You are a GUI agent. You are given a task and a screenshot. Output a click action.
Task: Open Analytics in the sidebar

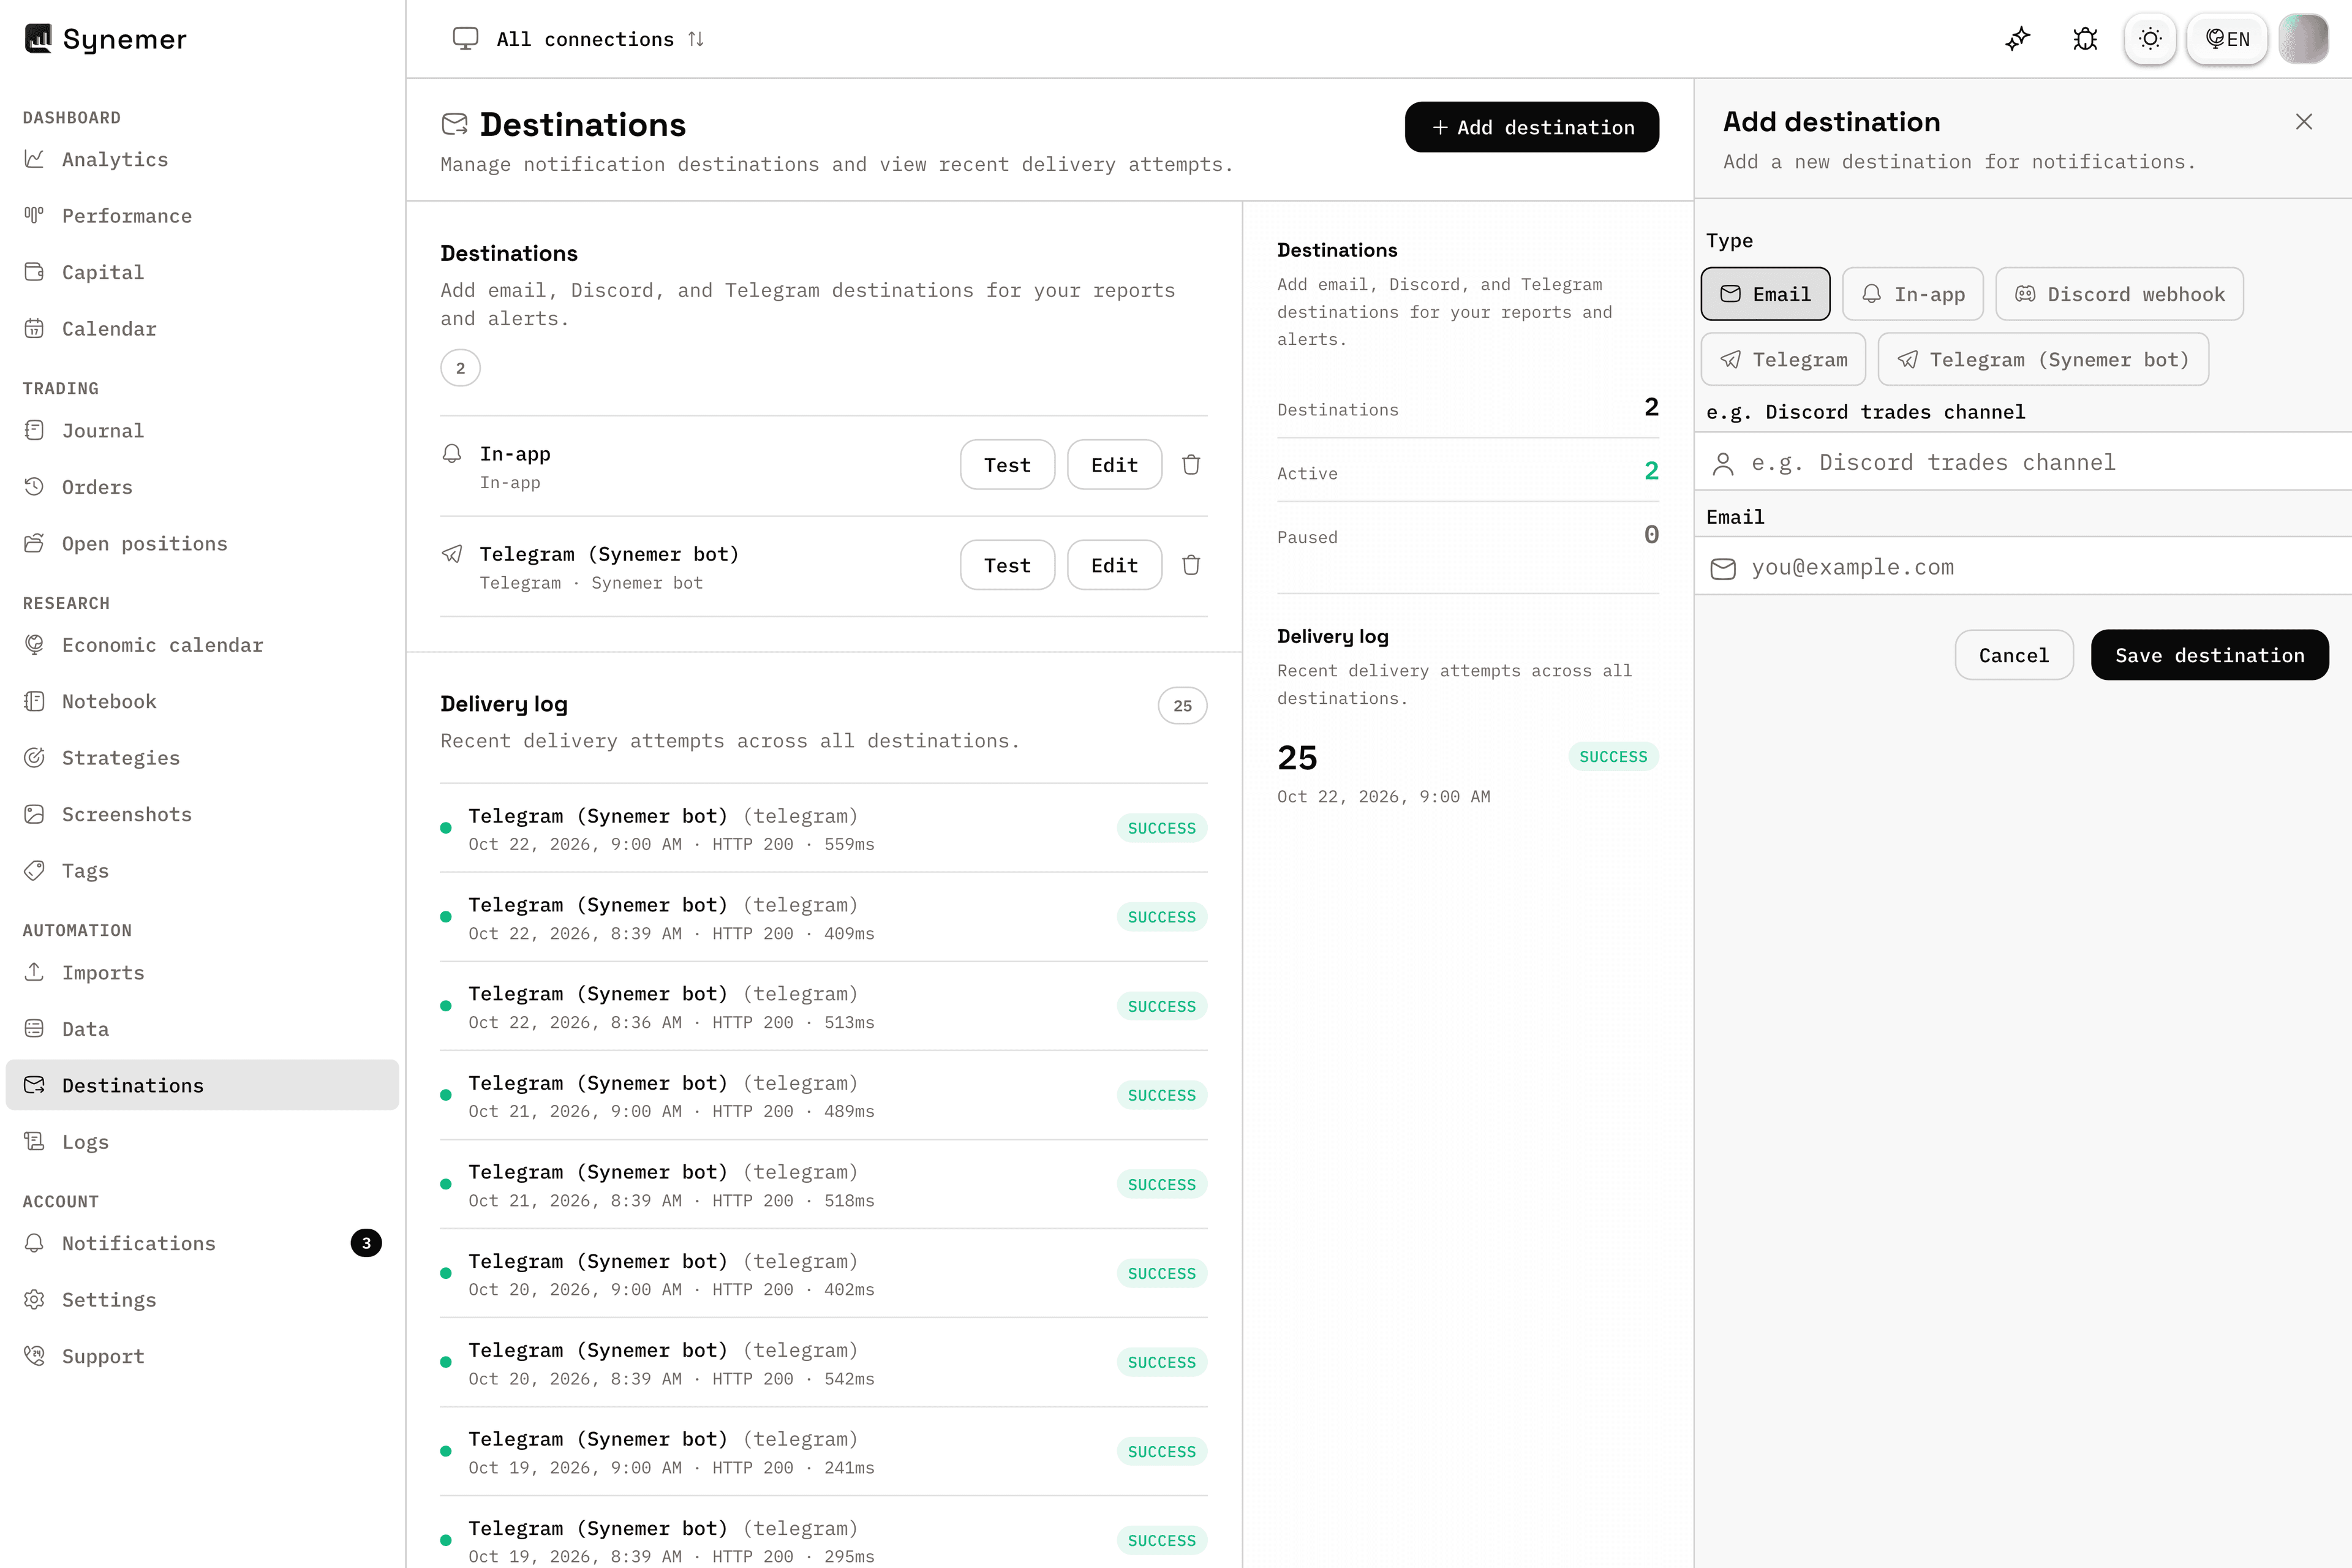tap(202, 159)
